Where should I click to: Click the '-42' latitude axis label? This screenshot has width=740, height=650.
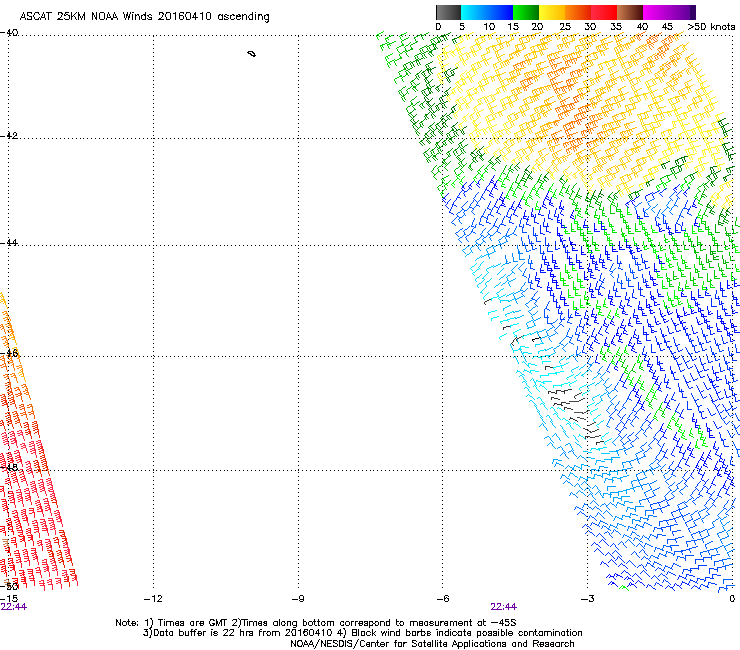click(9, 135)
